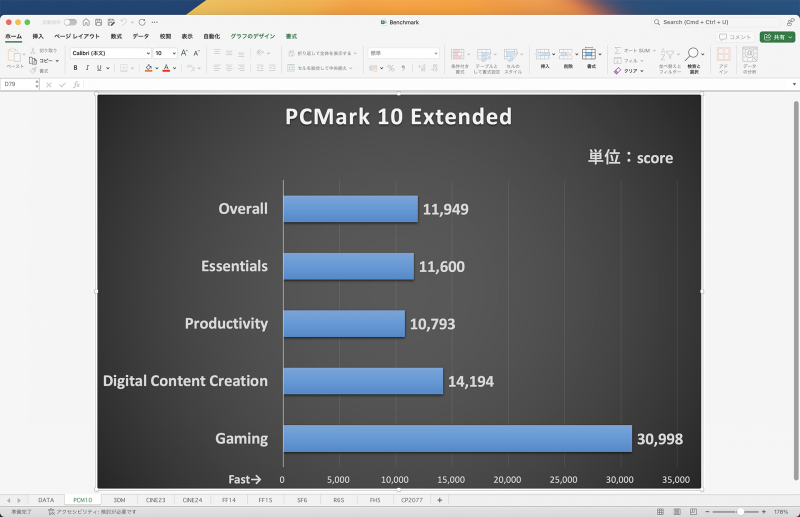Add a new sheet with plus button
The image size is (800, 517).
tap(440, 500)
